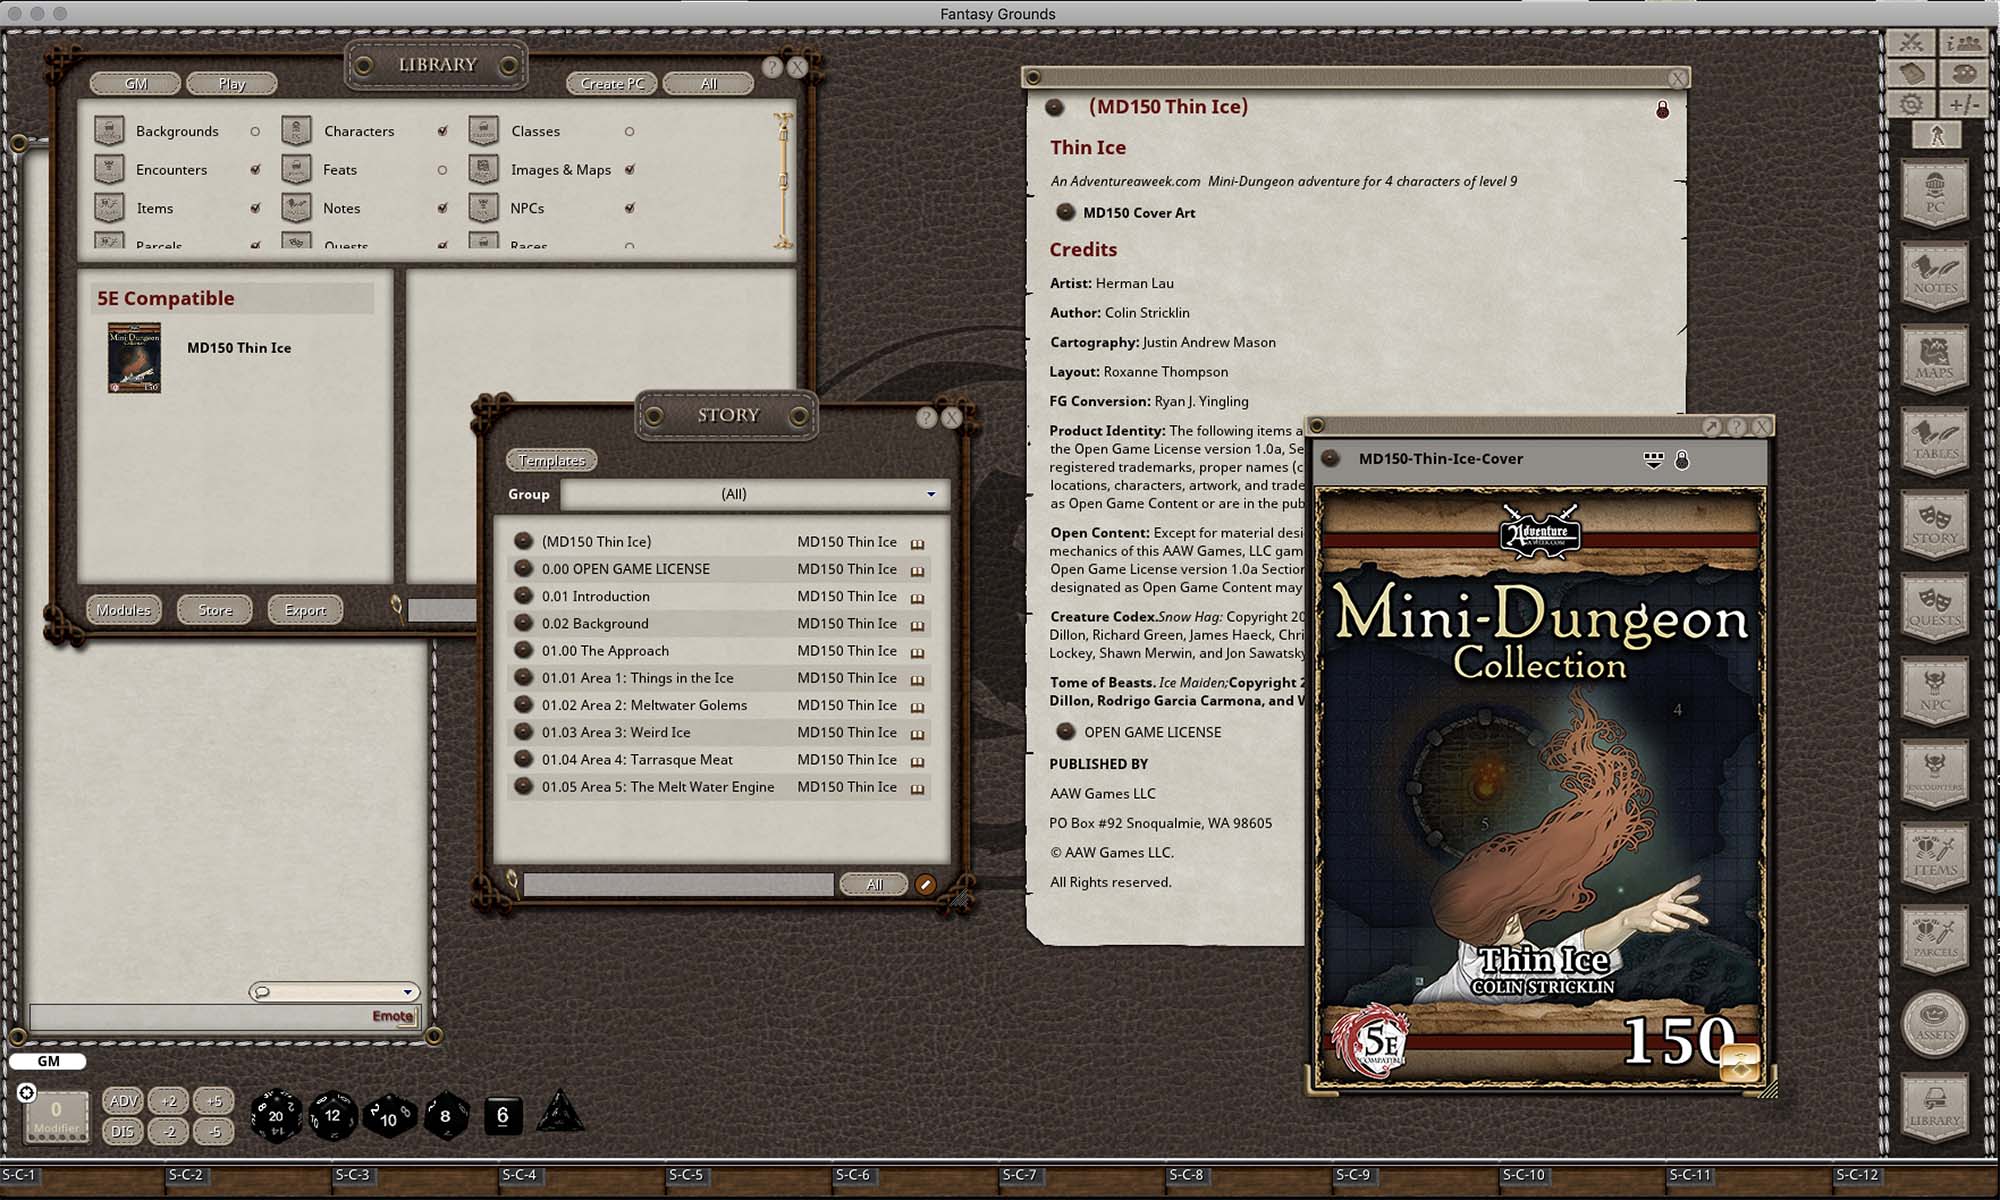Screen dimensions: 2000x1200
Task: Click the +5 modifier button
Action: pos(214,1101)
